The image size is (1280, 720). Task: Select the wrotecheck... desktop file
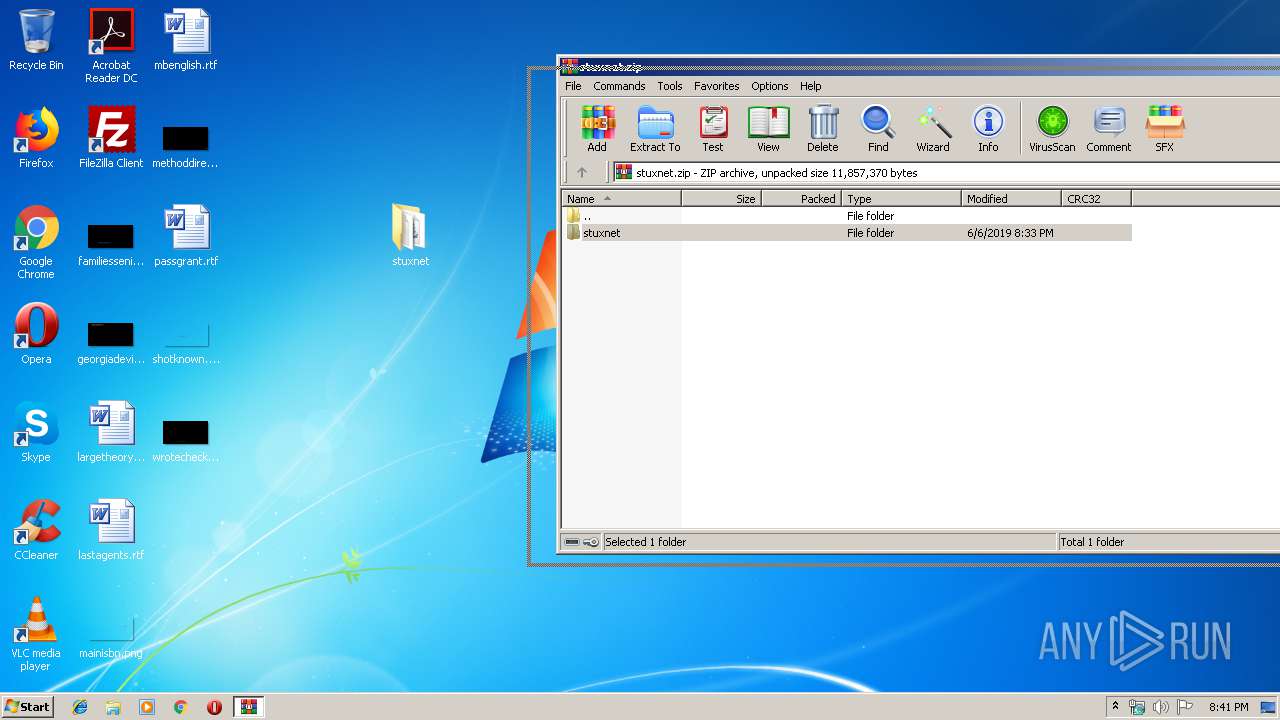pyautogui.click(x=186, y=440)
